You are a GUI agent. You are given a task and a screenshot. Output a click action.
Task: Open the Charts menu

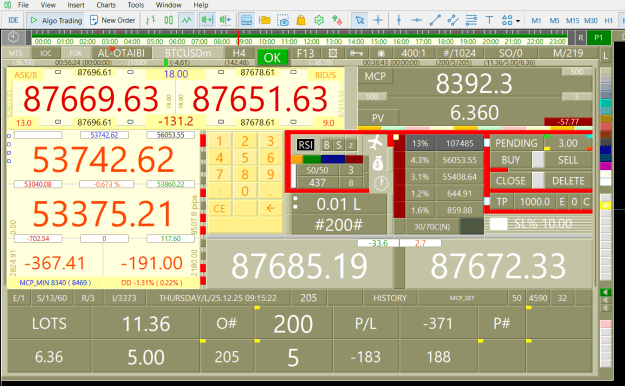106,5
